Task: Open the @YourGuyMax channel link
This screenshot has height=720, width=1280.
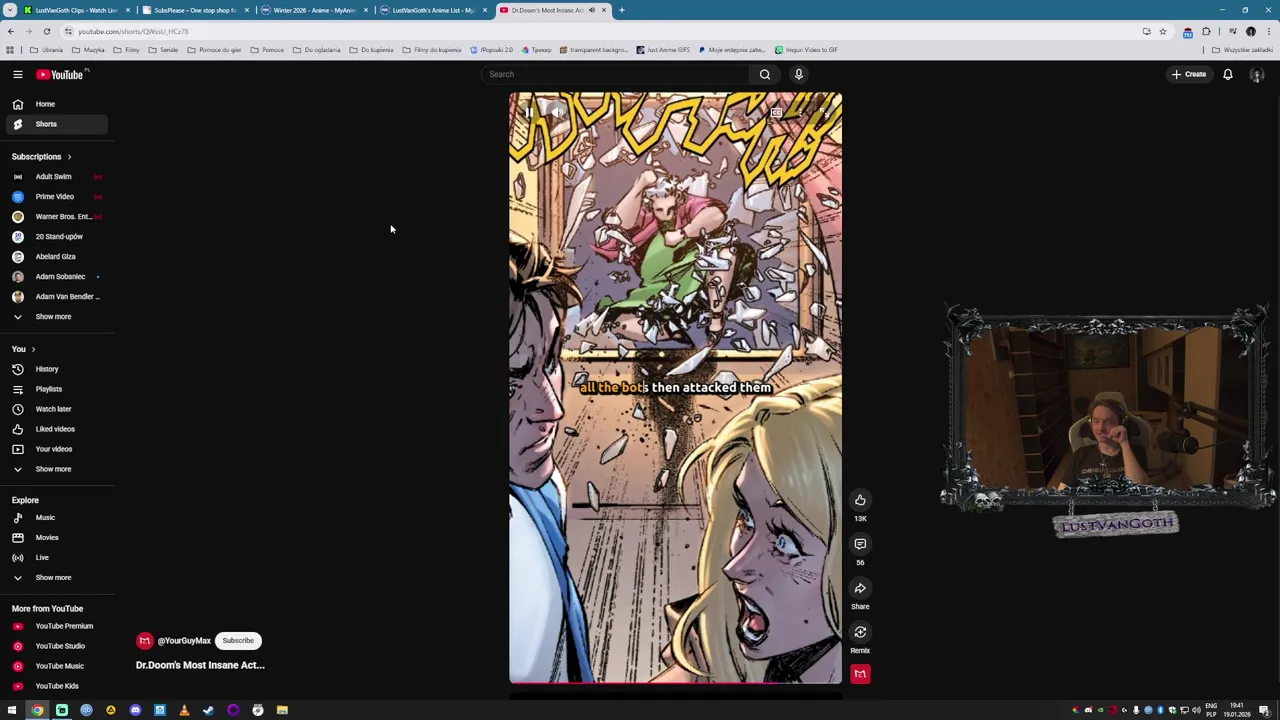Action: point(184,641)
